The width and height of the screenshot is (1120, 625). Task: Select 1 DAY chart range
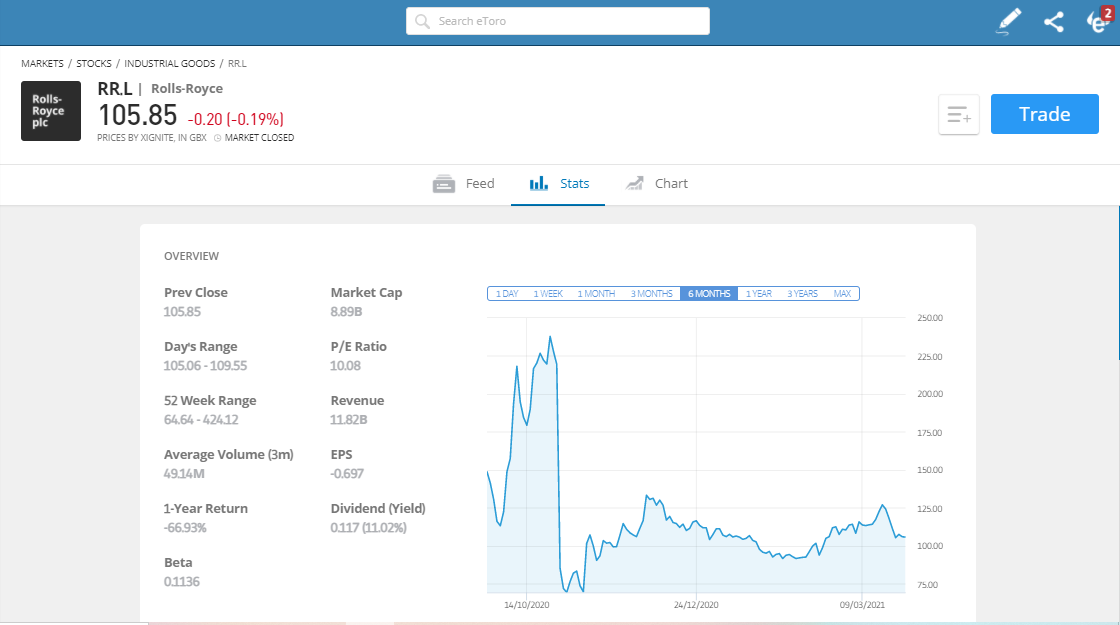click(507, 294)
